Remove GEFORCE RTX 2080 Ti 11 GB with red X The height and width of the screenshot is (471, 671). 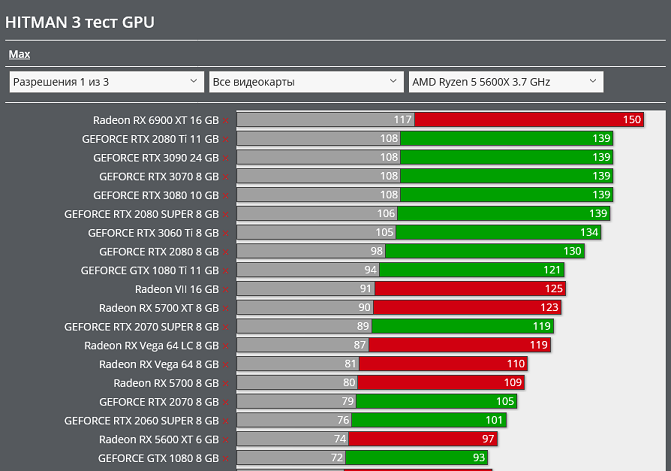pyautogui.click(x=226, y=139)
